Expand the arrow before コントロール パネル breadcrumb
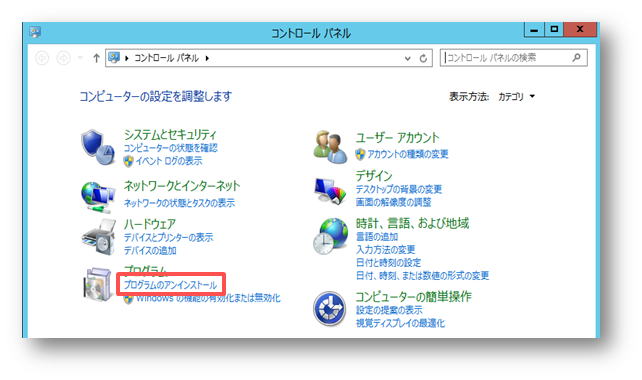The width and height of the screenshot is (642, 380). 127,58
